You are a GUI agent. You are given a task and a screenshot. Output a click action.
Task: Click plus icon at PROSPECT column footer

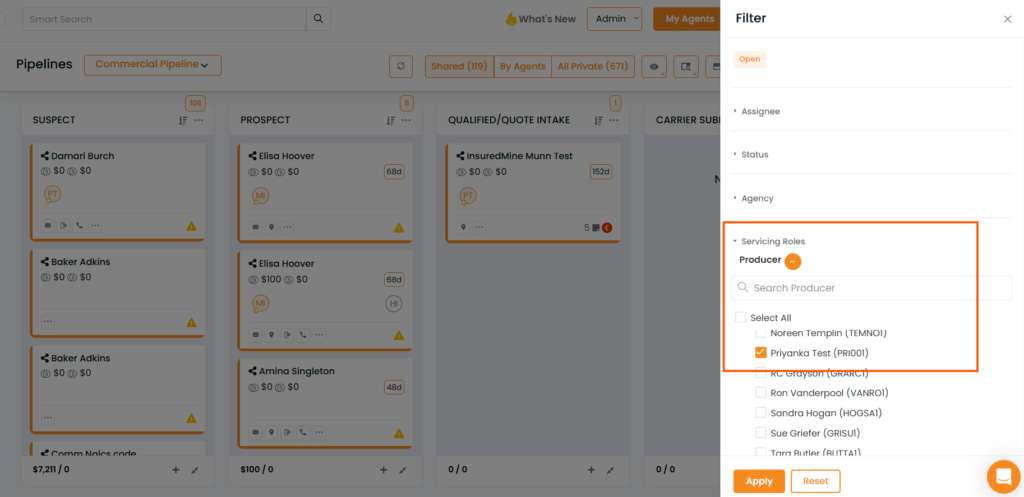(x=383, y=470)
